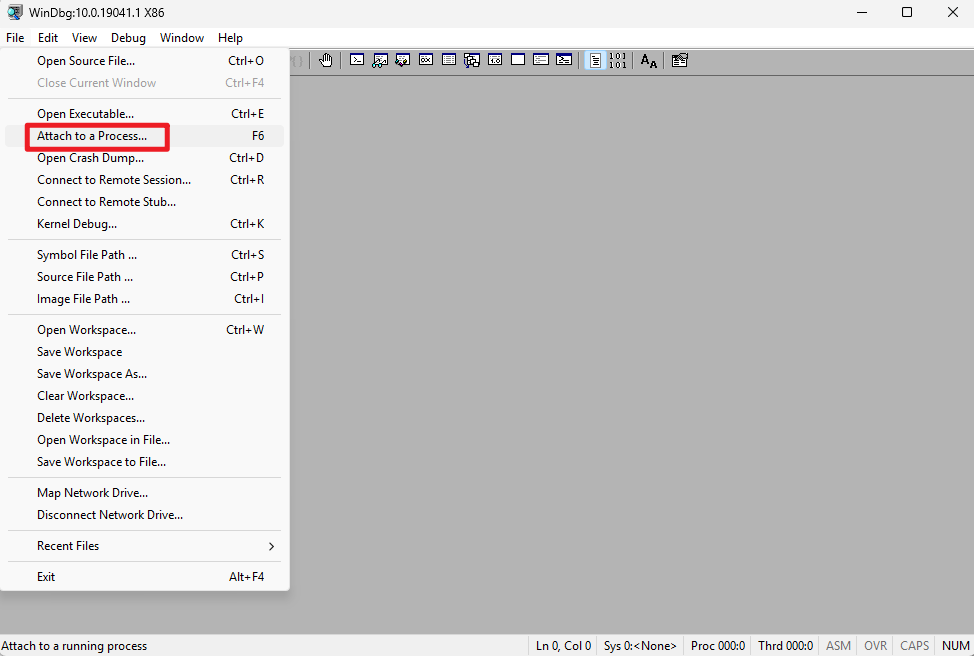The height and width of the screenshot is (656, 974).
Task: Click the OVR indicator in status bar
Action: pyautogui.click(x=875, y=646)
